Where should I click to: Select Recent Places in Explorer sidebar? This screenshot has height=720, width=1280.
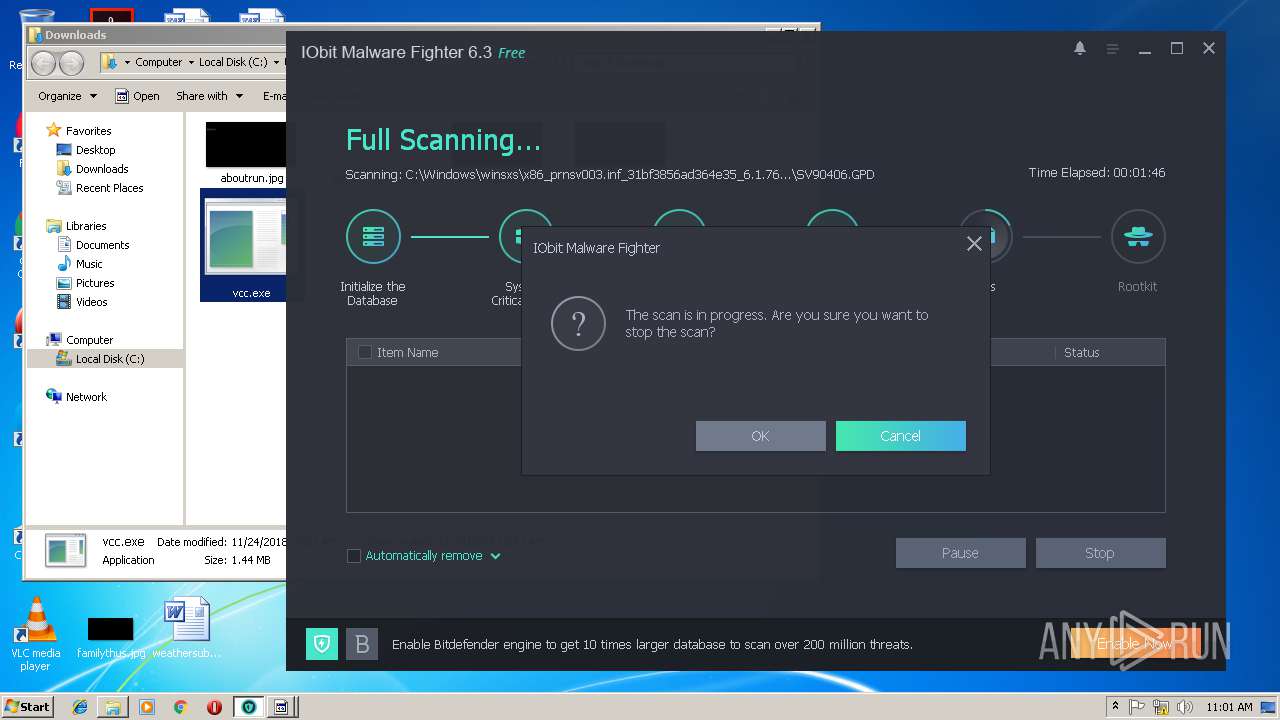[x=109, y=188]
